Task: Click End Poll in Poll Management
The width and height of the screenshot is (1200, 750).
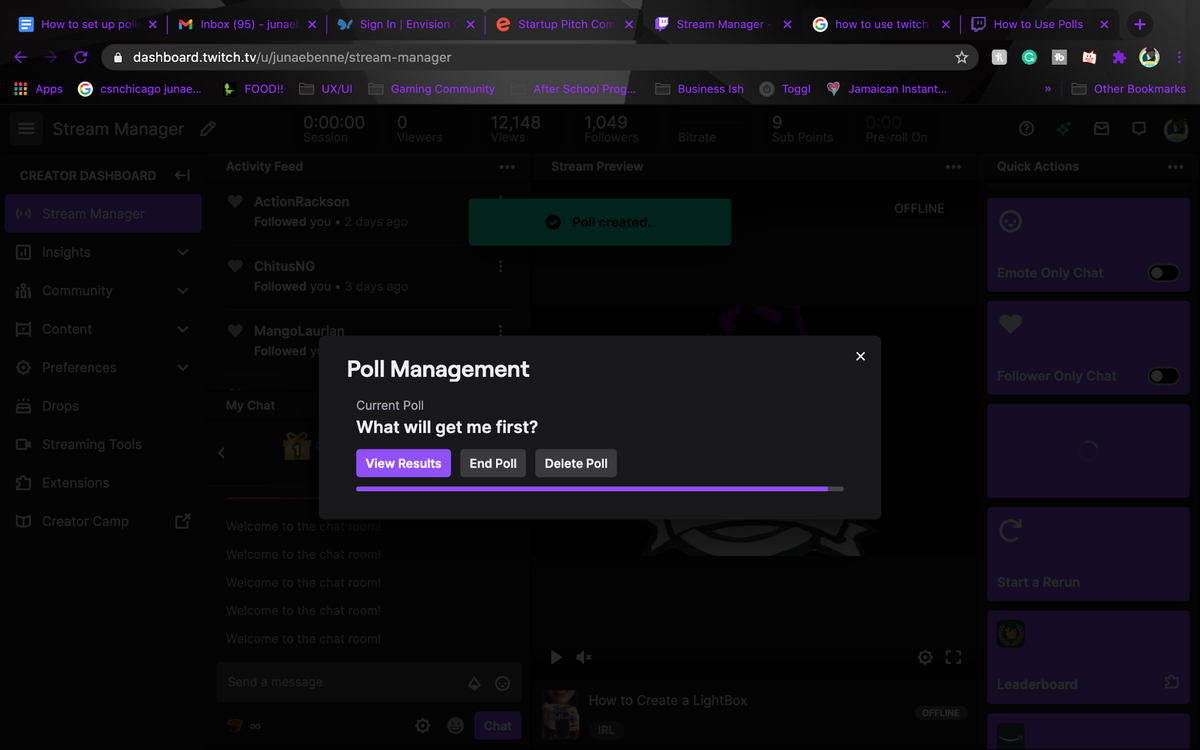Action: point(492,463)
